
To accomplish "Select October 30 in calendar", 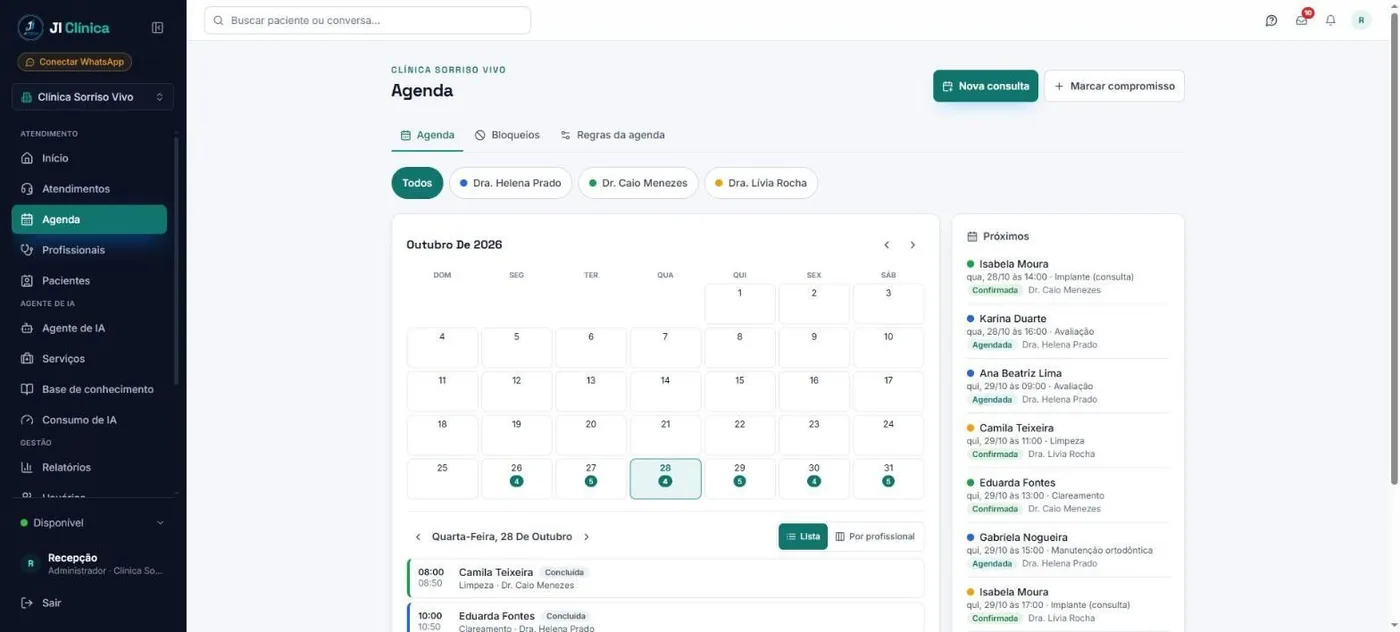I will tap(814, 479).
